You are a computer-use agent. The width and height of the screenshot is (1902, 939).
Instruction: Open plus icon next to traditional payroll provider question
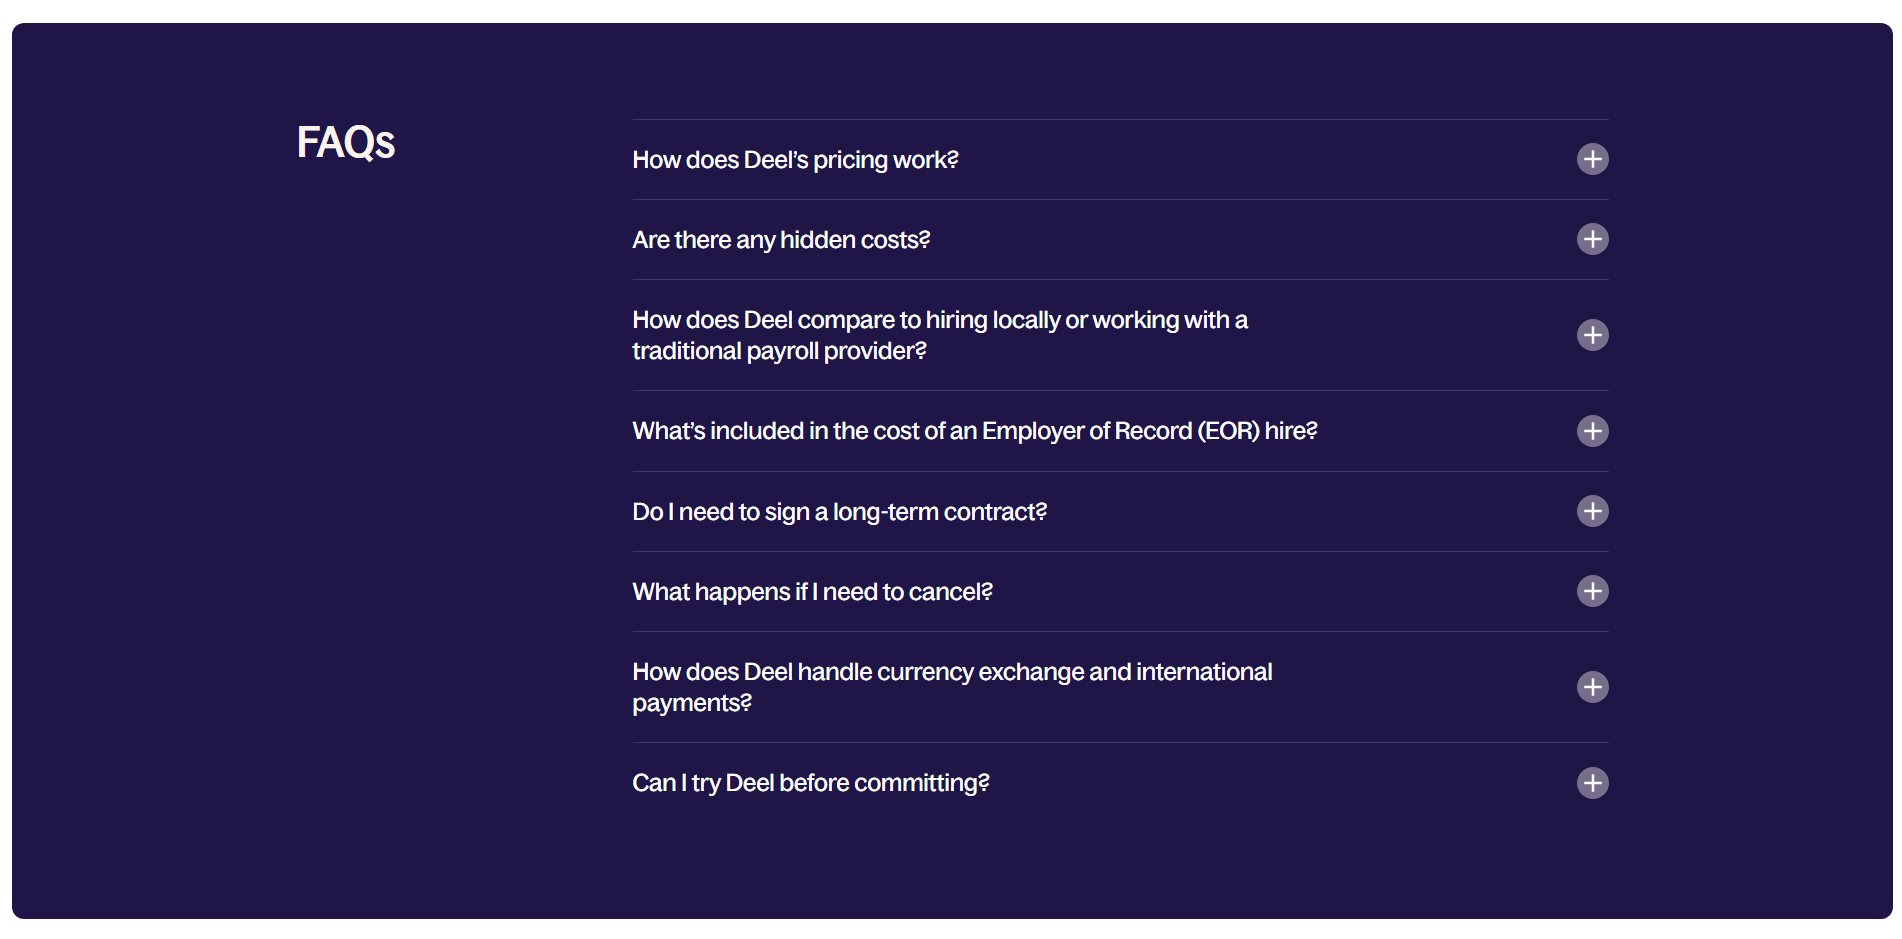coord(1592,335)
